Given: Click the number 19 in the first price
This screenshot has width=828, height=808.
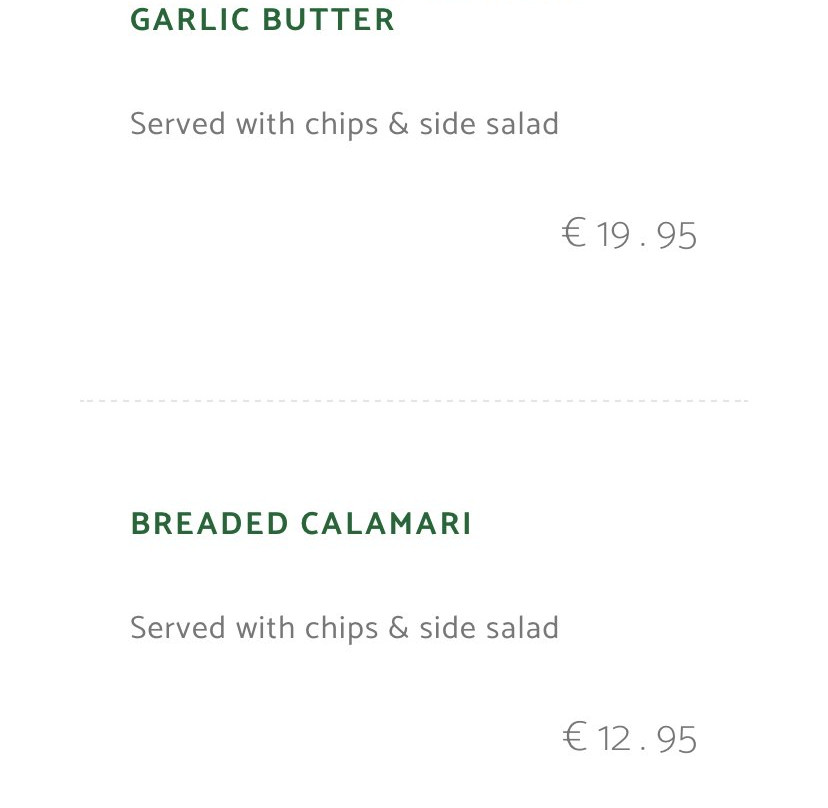Looking at the screenshot, I should click(x=613, y=235).
